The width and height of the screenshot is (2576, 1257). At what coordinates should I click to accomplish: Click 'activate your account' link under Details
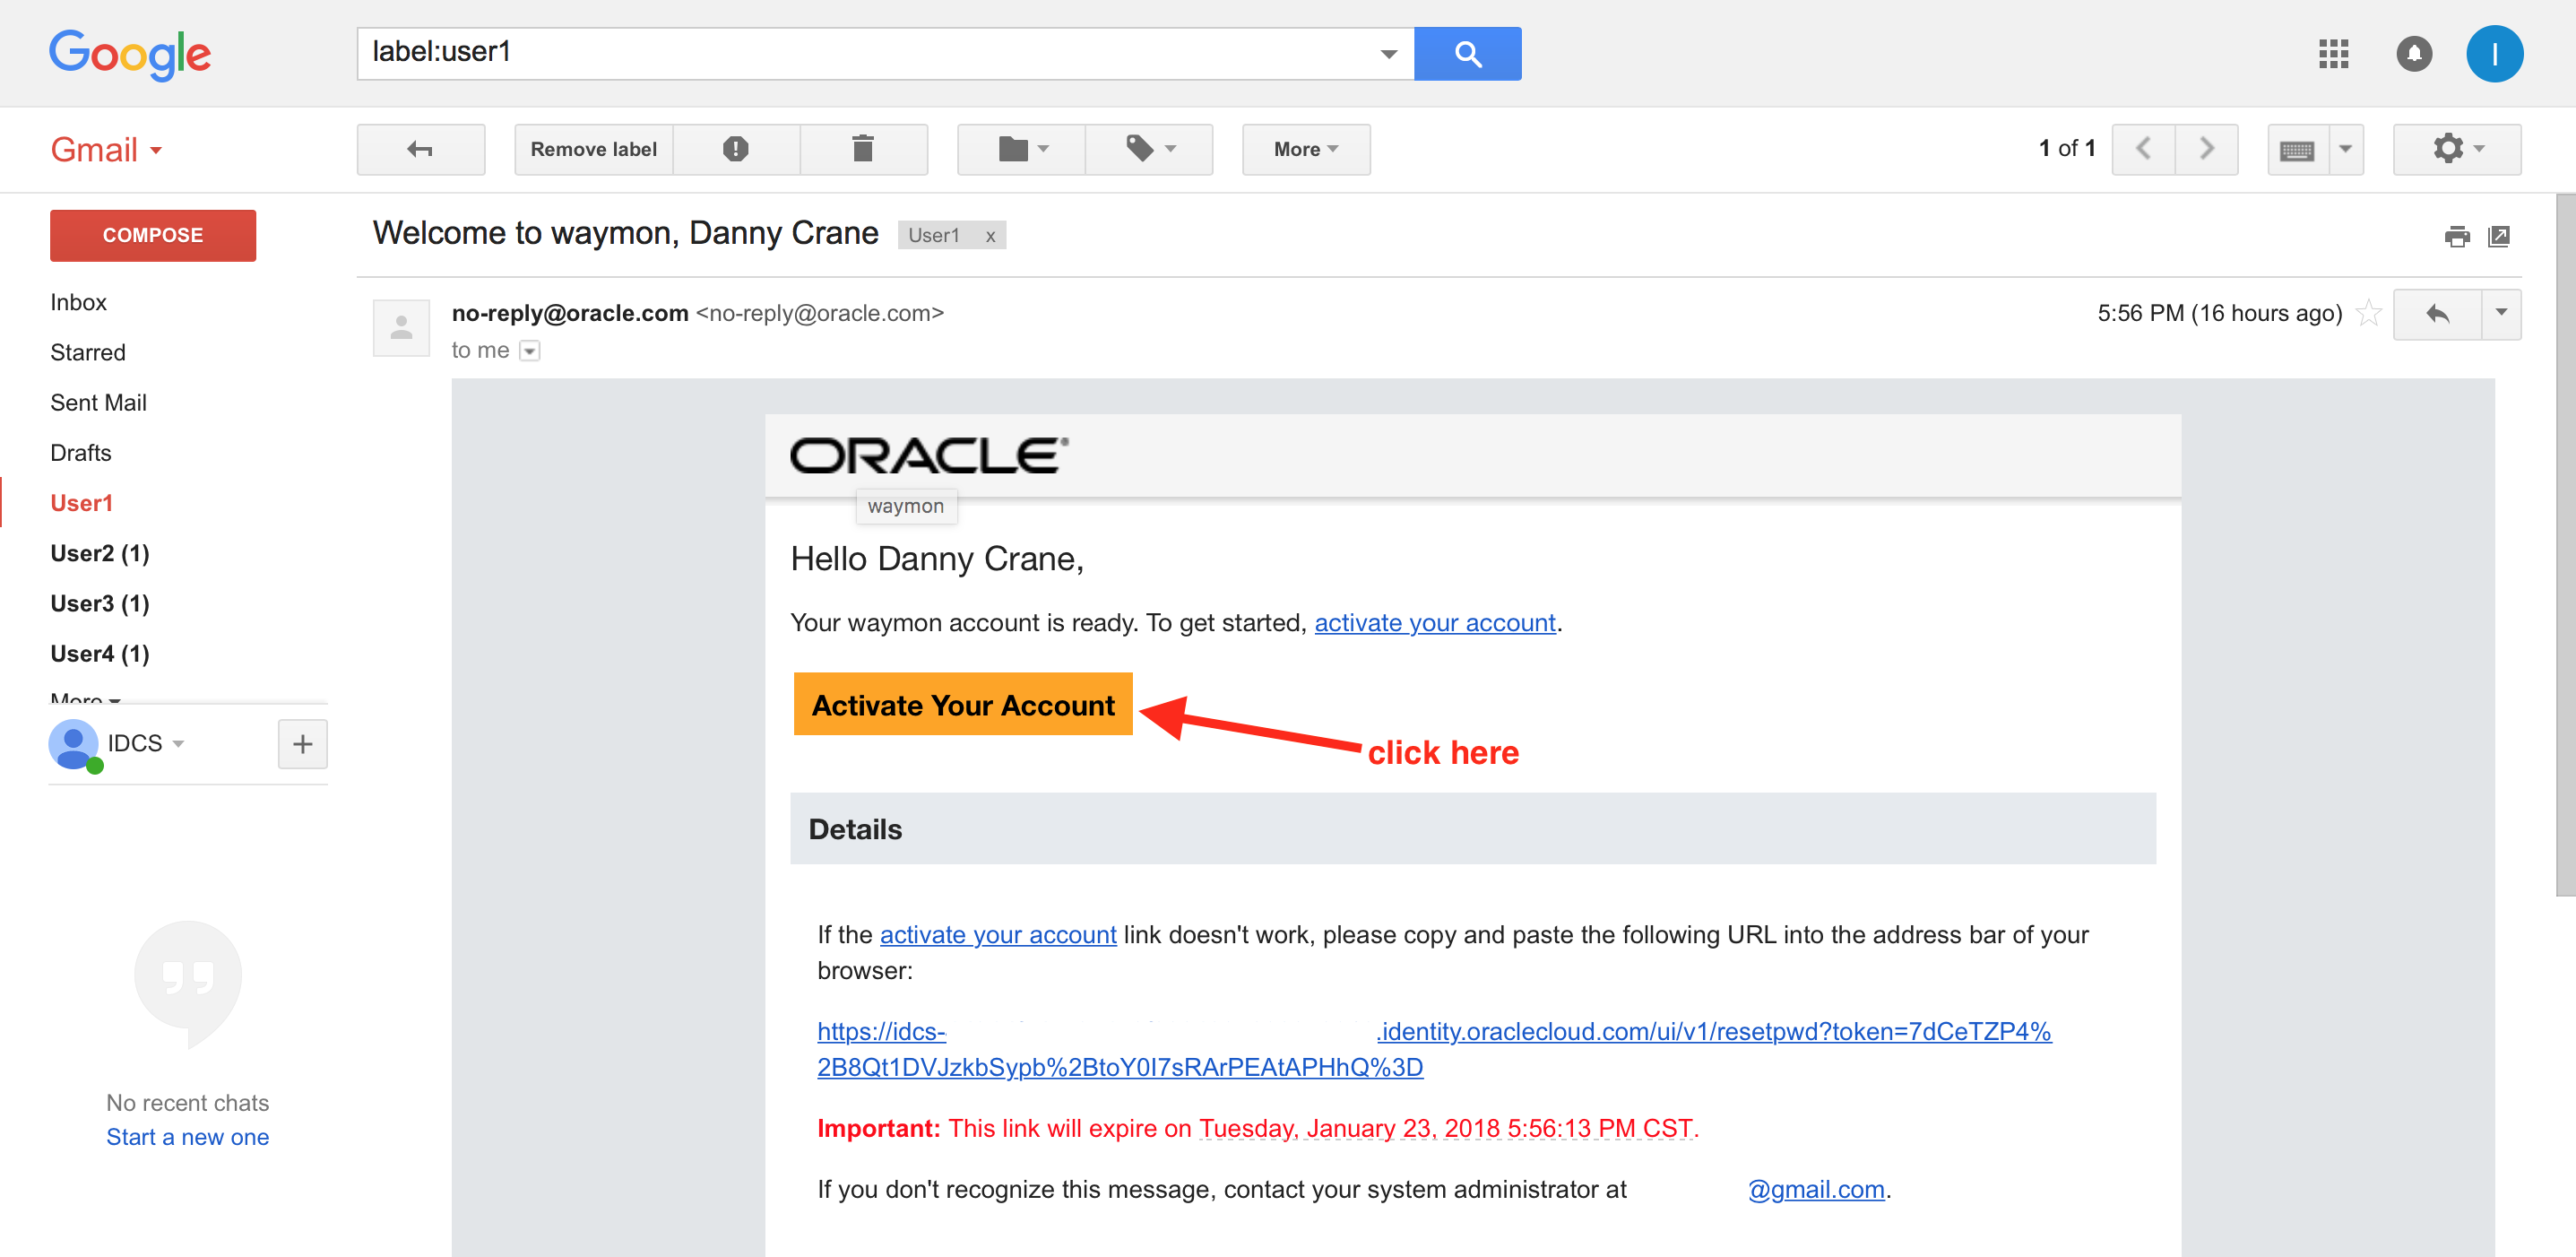[x=998, y=935]
